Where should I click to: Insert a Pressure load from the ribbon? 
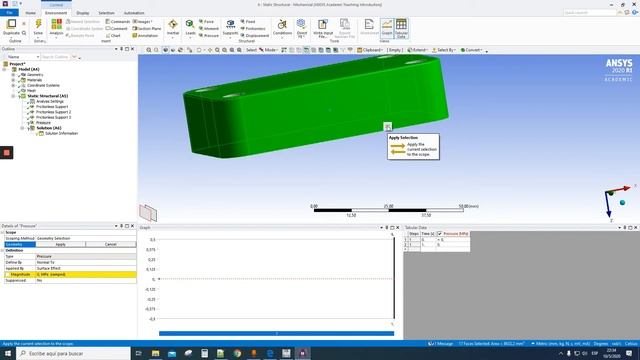(x=209, y=36)
